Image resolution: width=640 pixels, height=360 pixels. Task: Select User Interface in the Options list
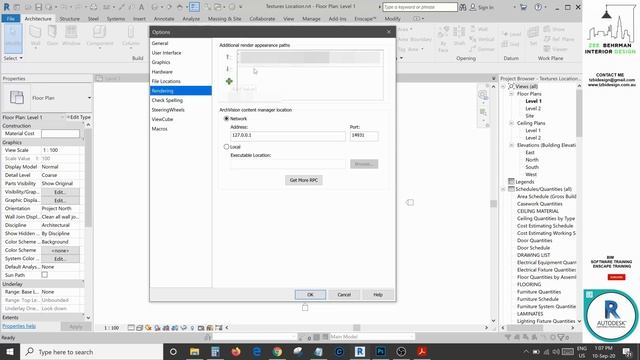166,53
